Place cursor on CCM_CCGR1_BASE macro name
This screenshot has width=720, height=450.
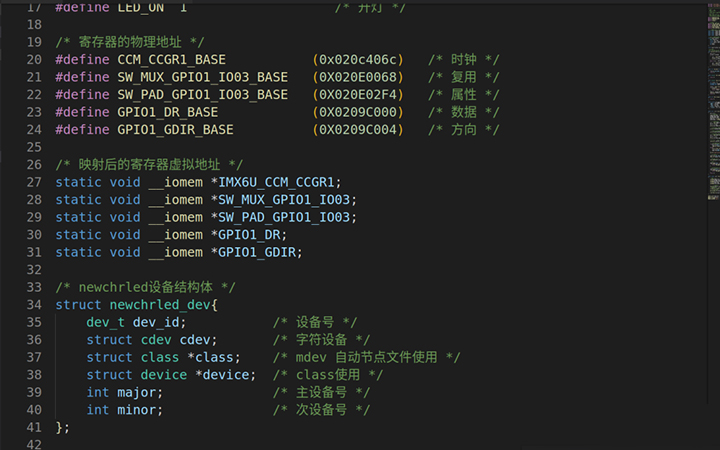pyautogui.click(x=172, y=60)
